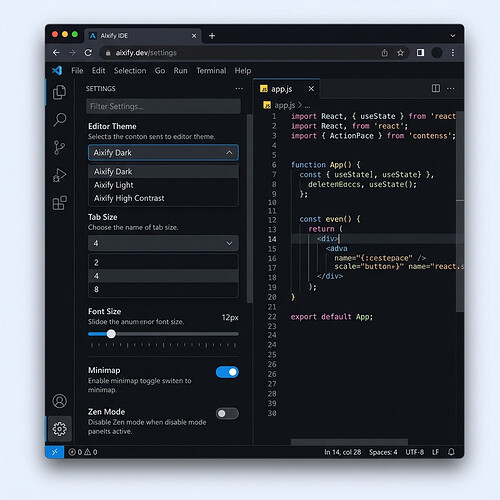Click the browser profile avatar
This screenshot has height=500, width=500.
(437, 53)
